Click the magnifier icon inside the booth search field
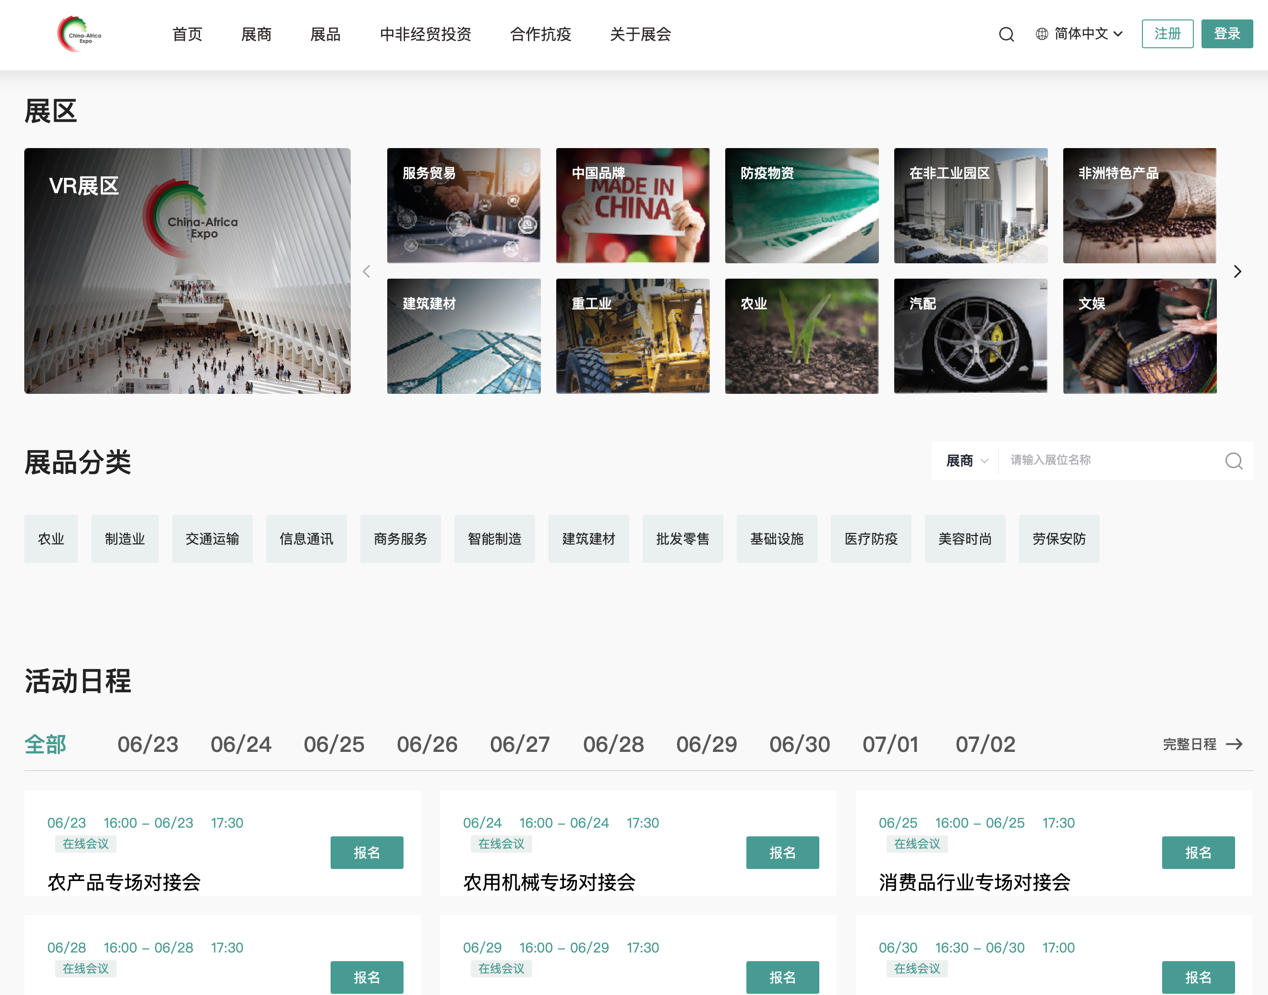 1233,460
